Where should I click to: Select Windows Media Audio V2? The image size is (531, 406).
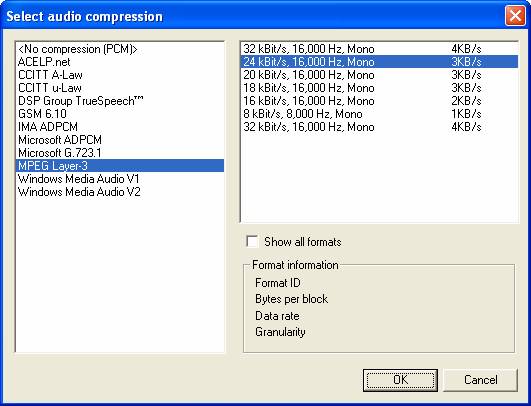[120, 192]
